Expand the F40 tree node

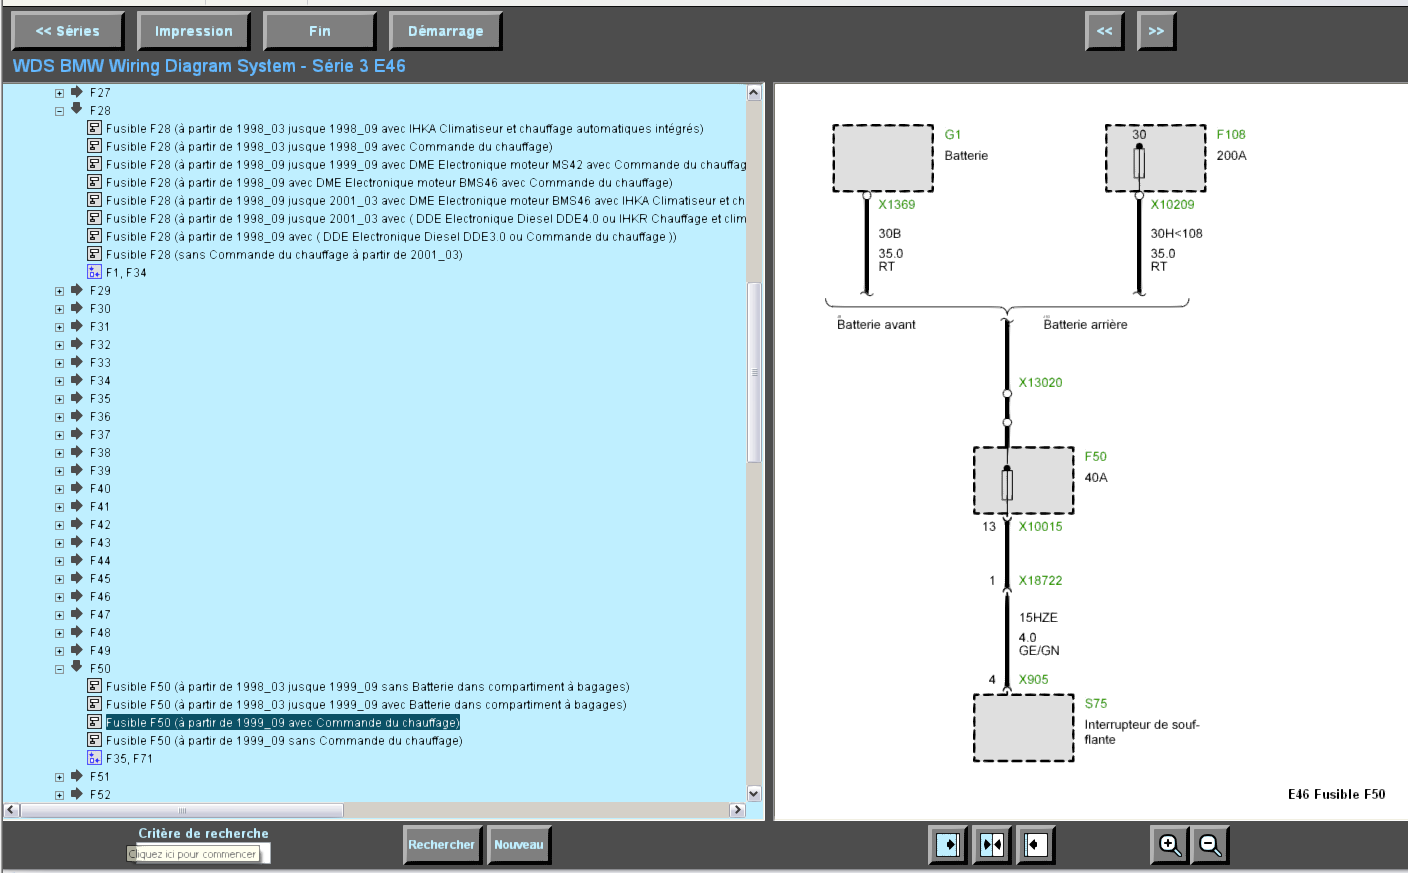(x=60, y=489)
